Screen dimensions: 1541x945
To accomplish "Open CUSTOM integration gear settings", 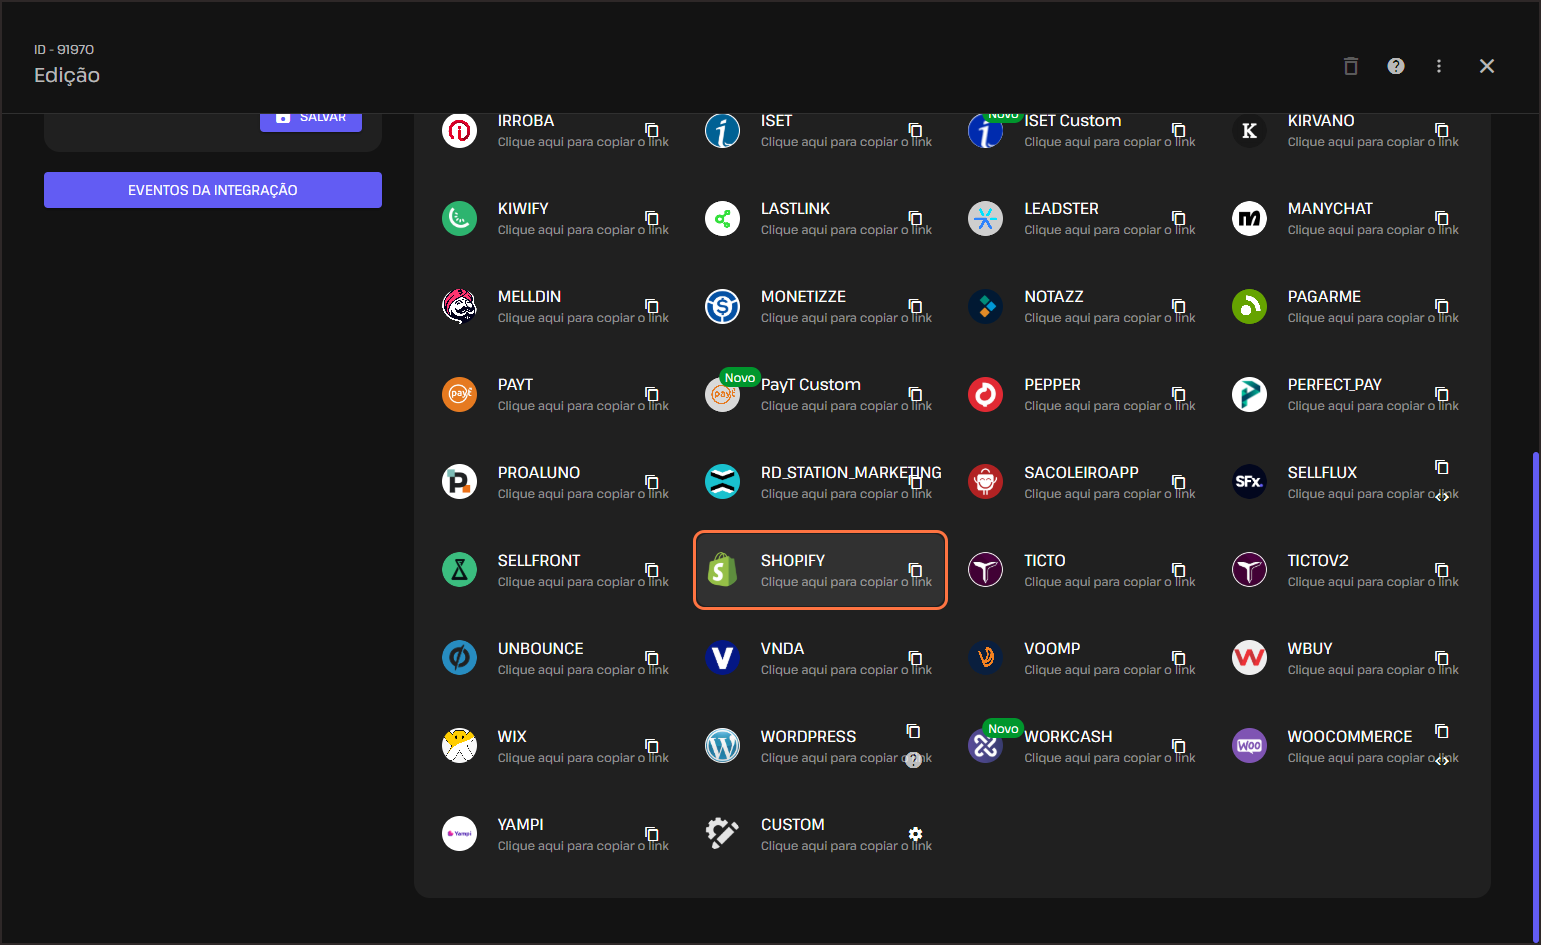I will tap(915, 834).
